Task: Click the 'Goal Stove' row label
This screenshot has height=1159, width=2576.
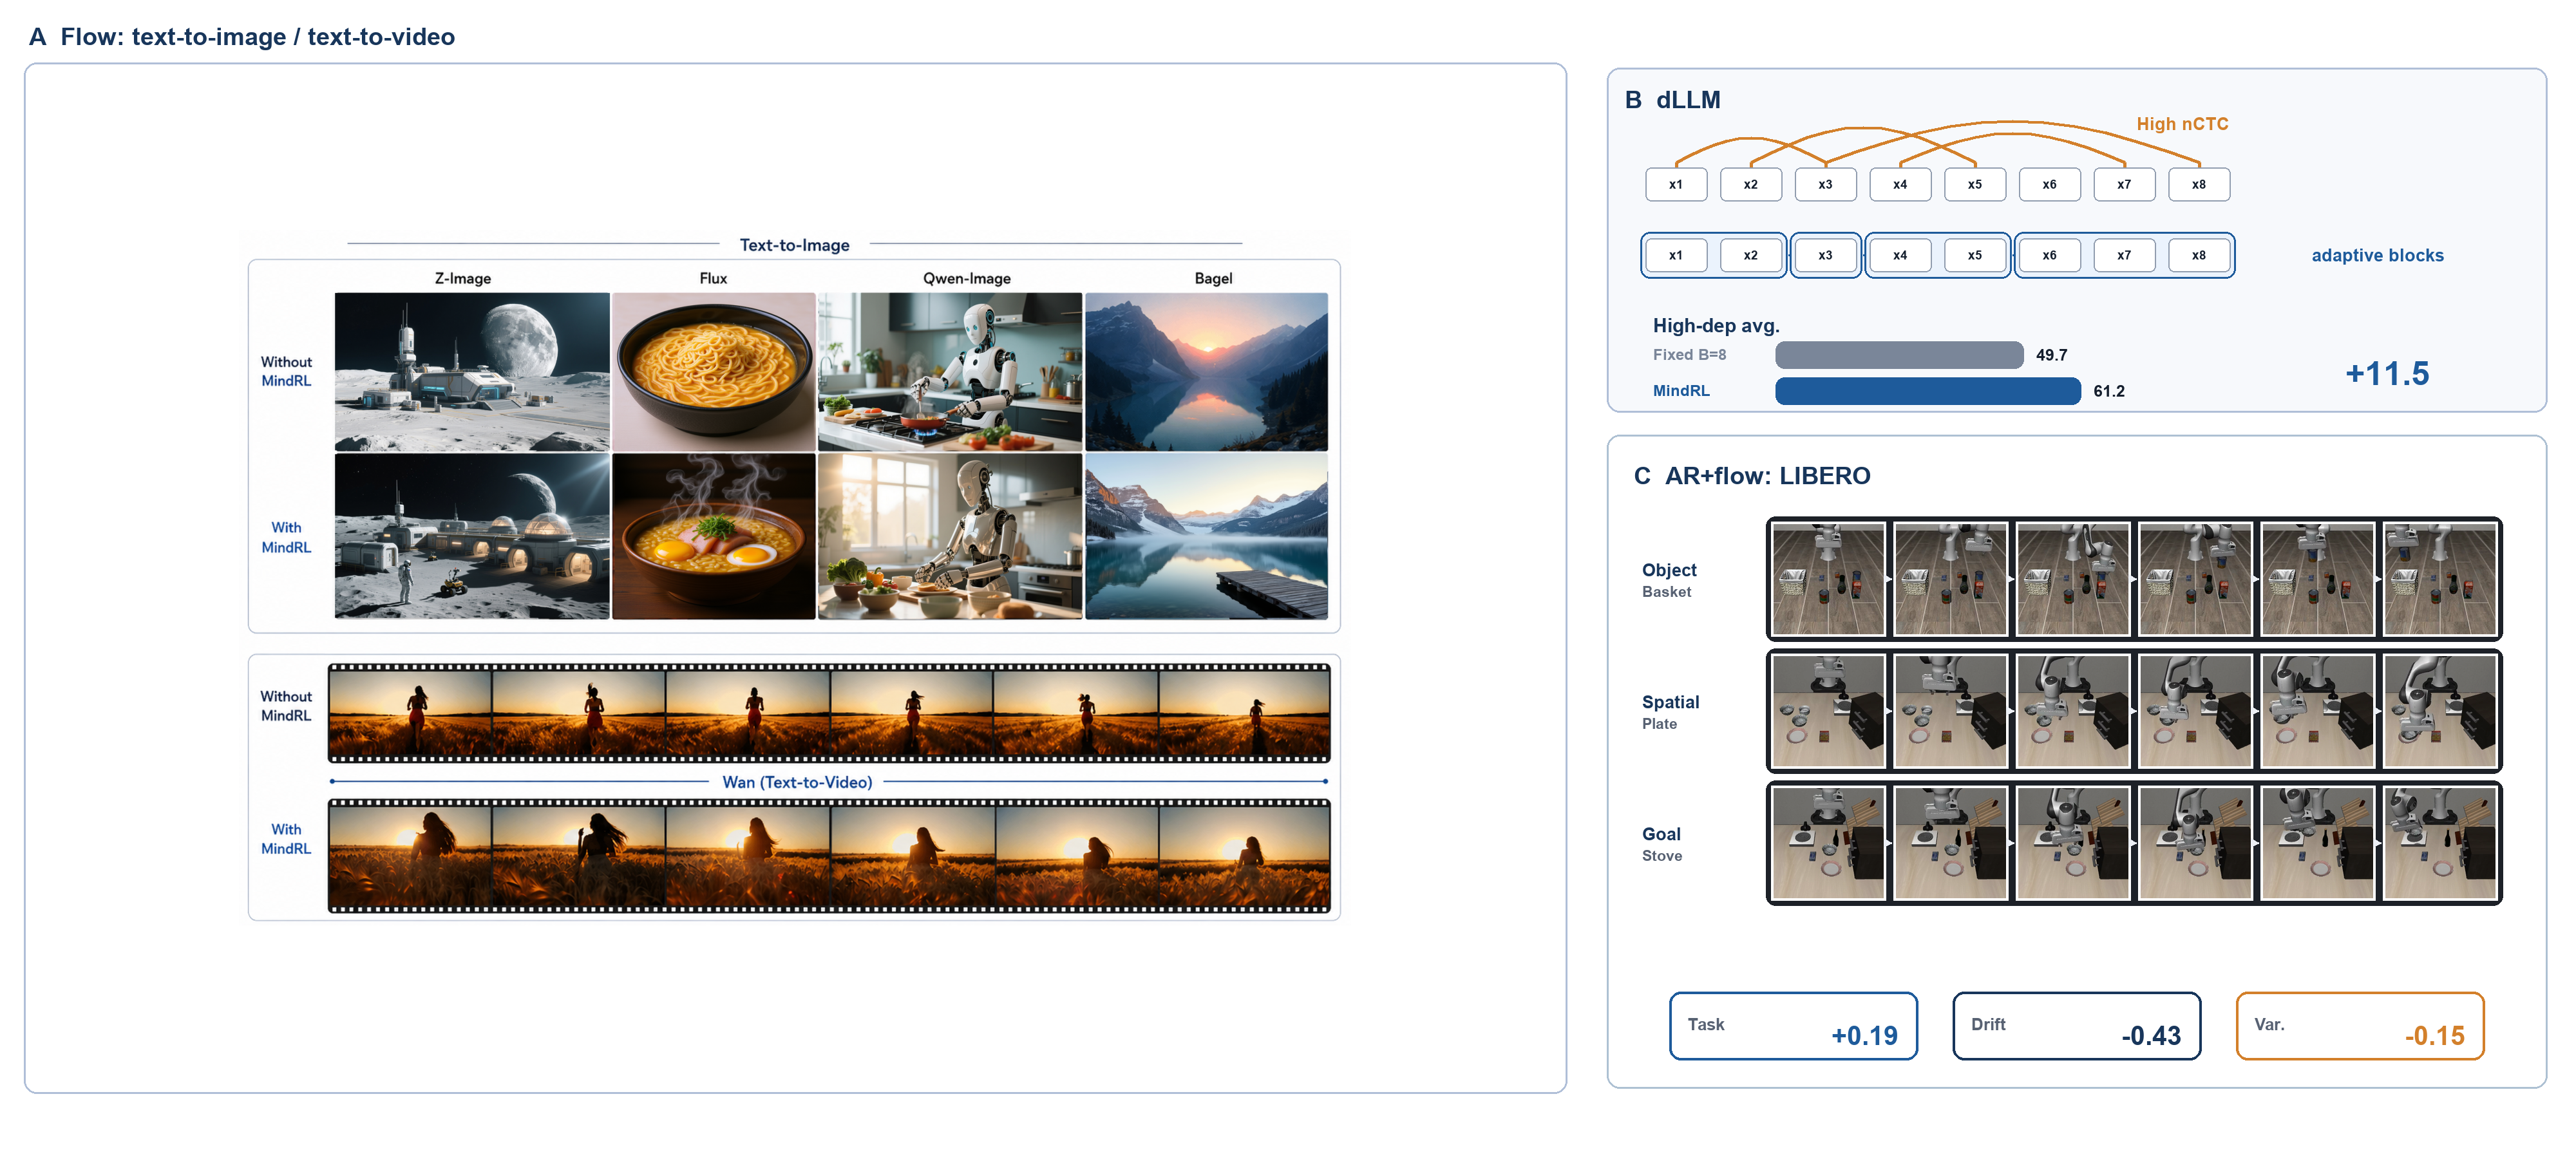Action: (1662, 844)
